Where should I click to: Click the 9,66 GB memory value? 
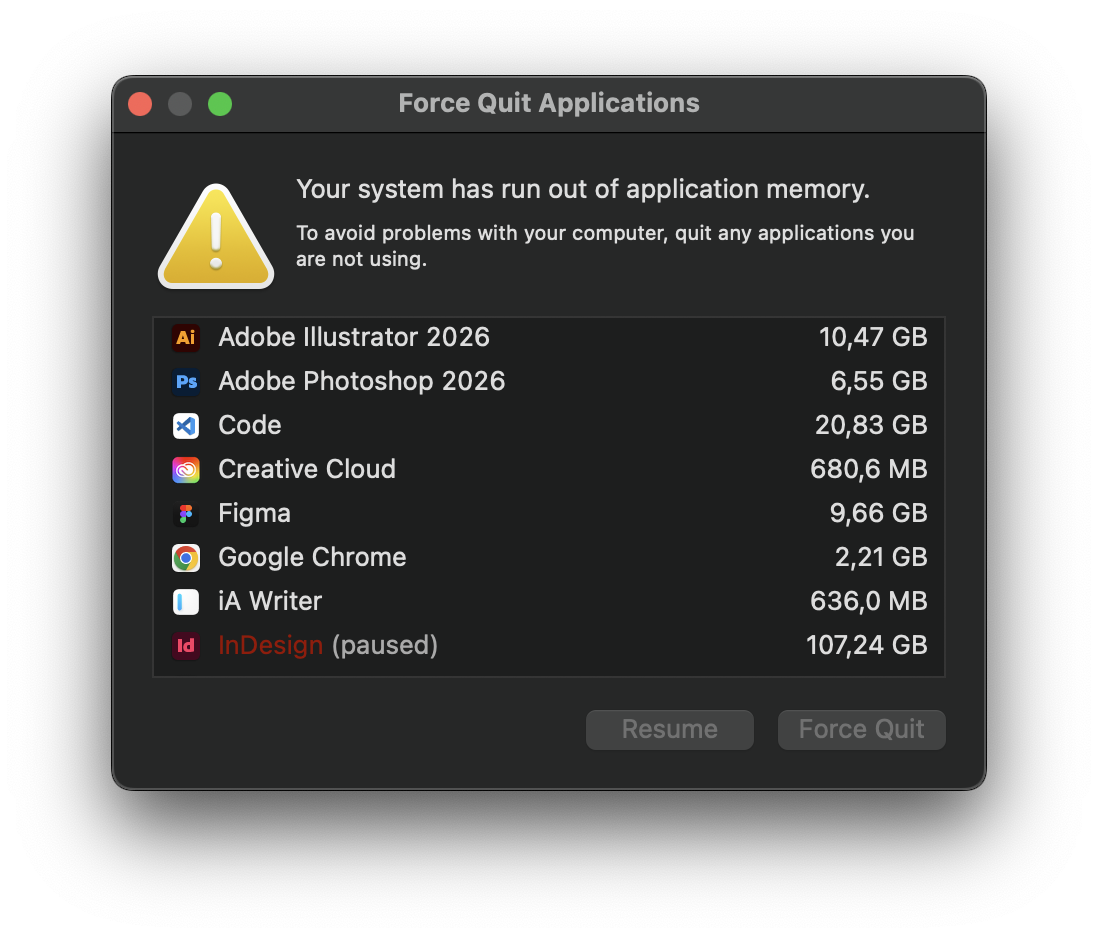(878, 514)
